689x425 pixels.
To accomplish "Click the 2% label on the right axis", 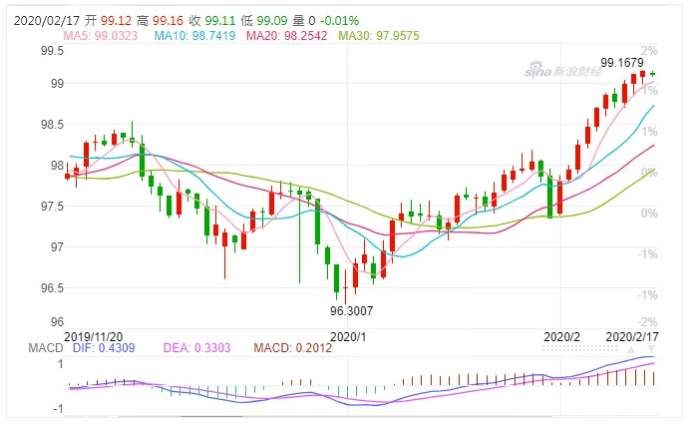I will click(x=649, y=51).
